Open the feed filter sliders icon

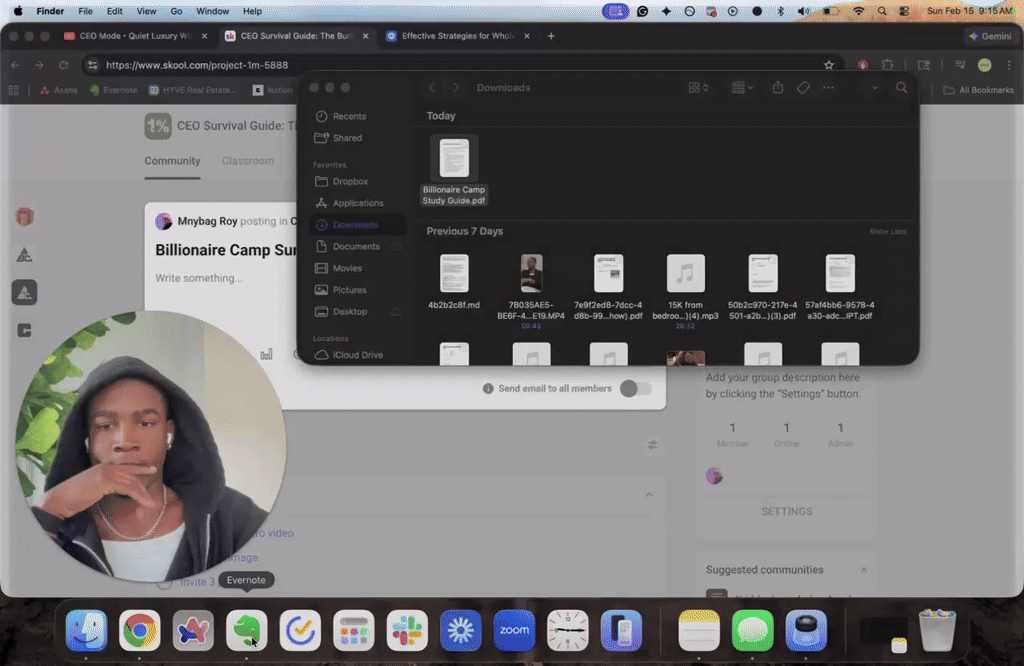coord(652,445)
